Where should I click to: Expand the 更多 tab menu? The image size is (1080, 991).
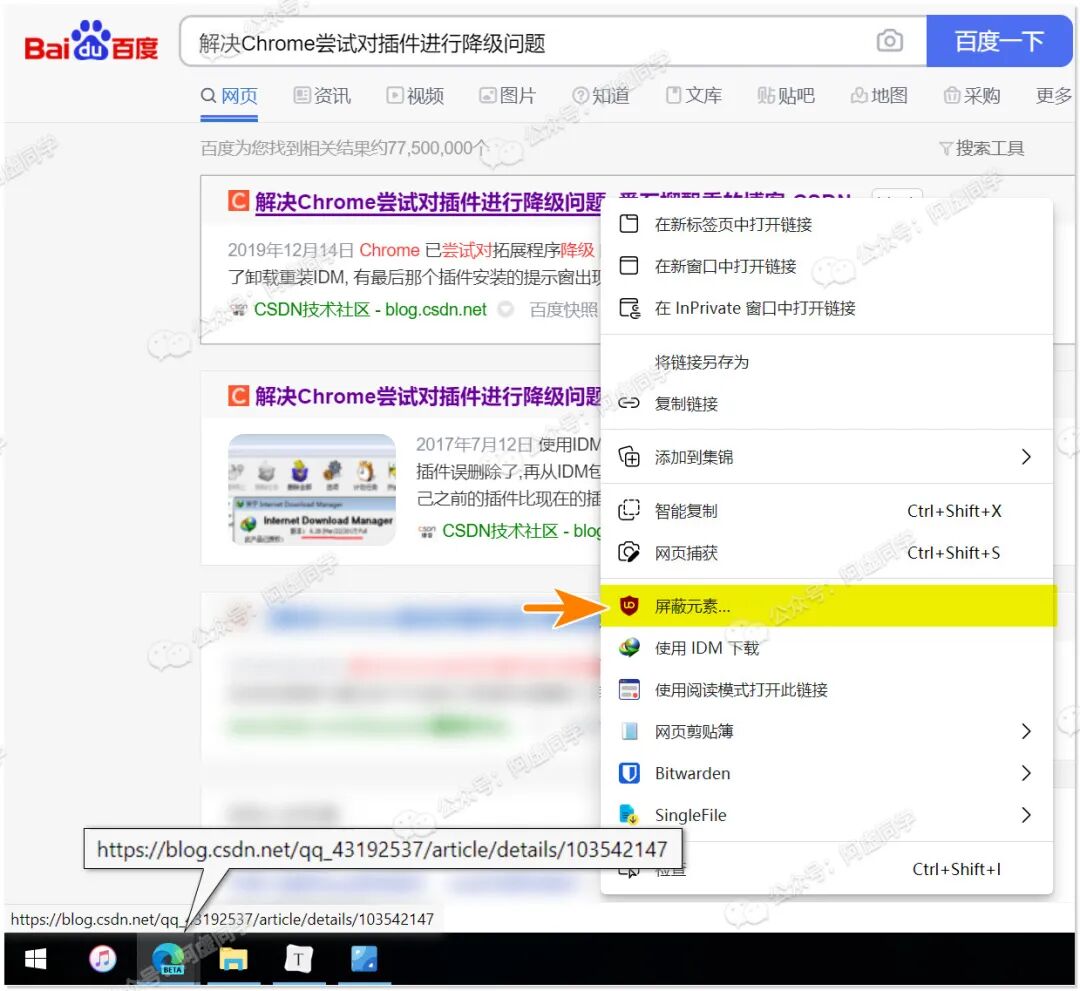(x=1054, y=96)
